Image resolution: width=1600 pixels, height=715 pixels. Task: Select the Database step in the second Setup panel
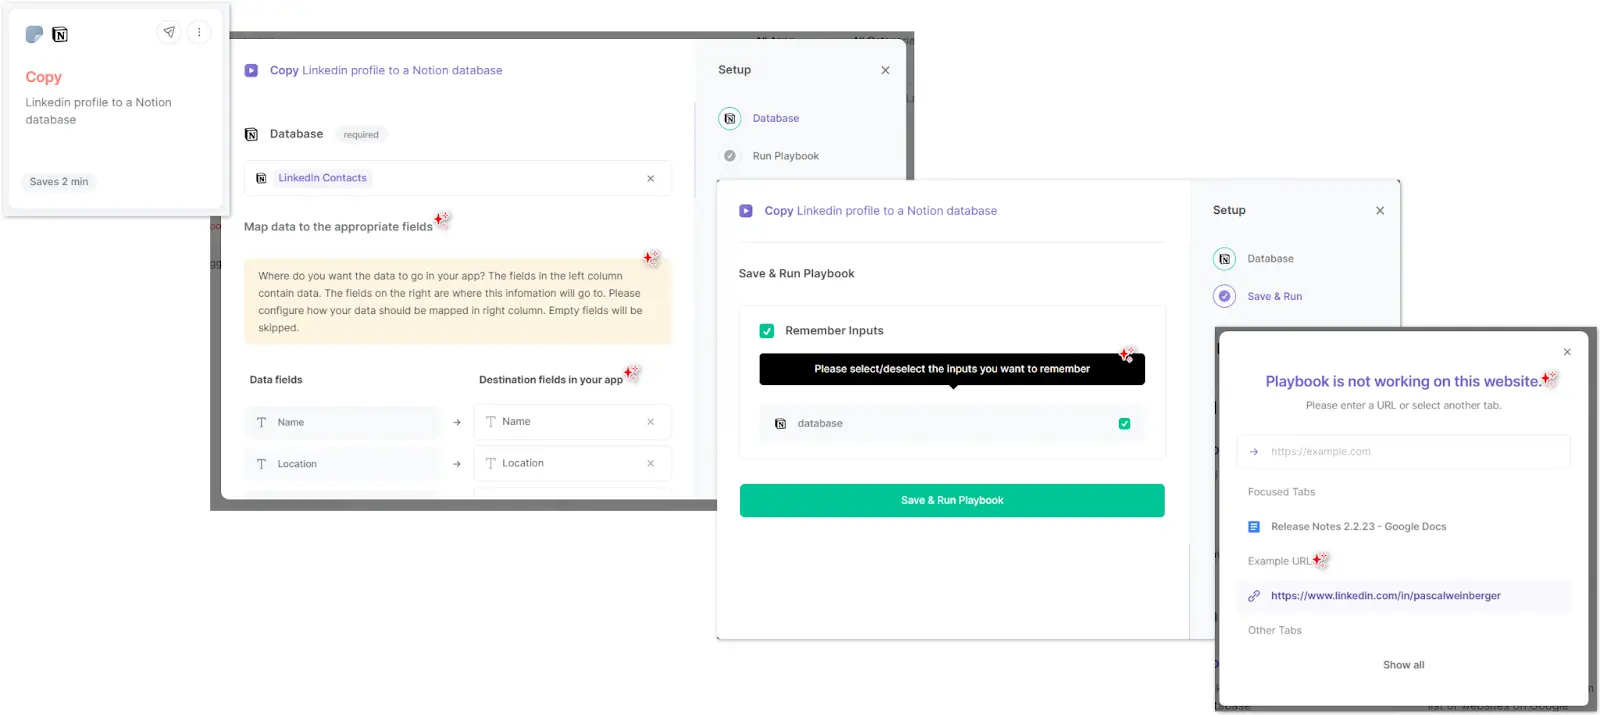pos(1271,259)
